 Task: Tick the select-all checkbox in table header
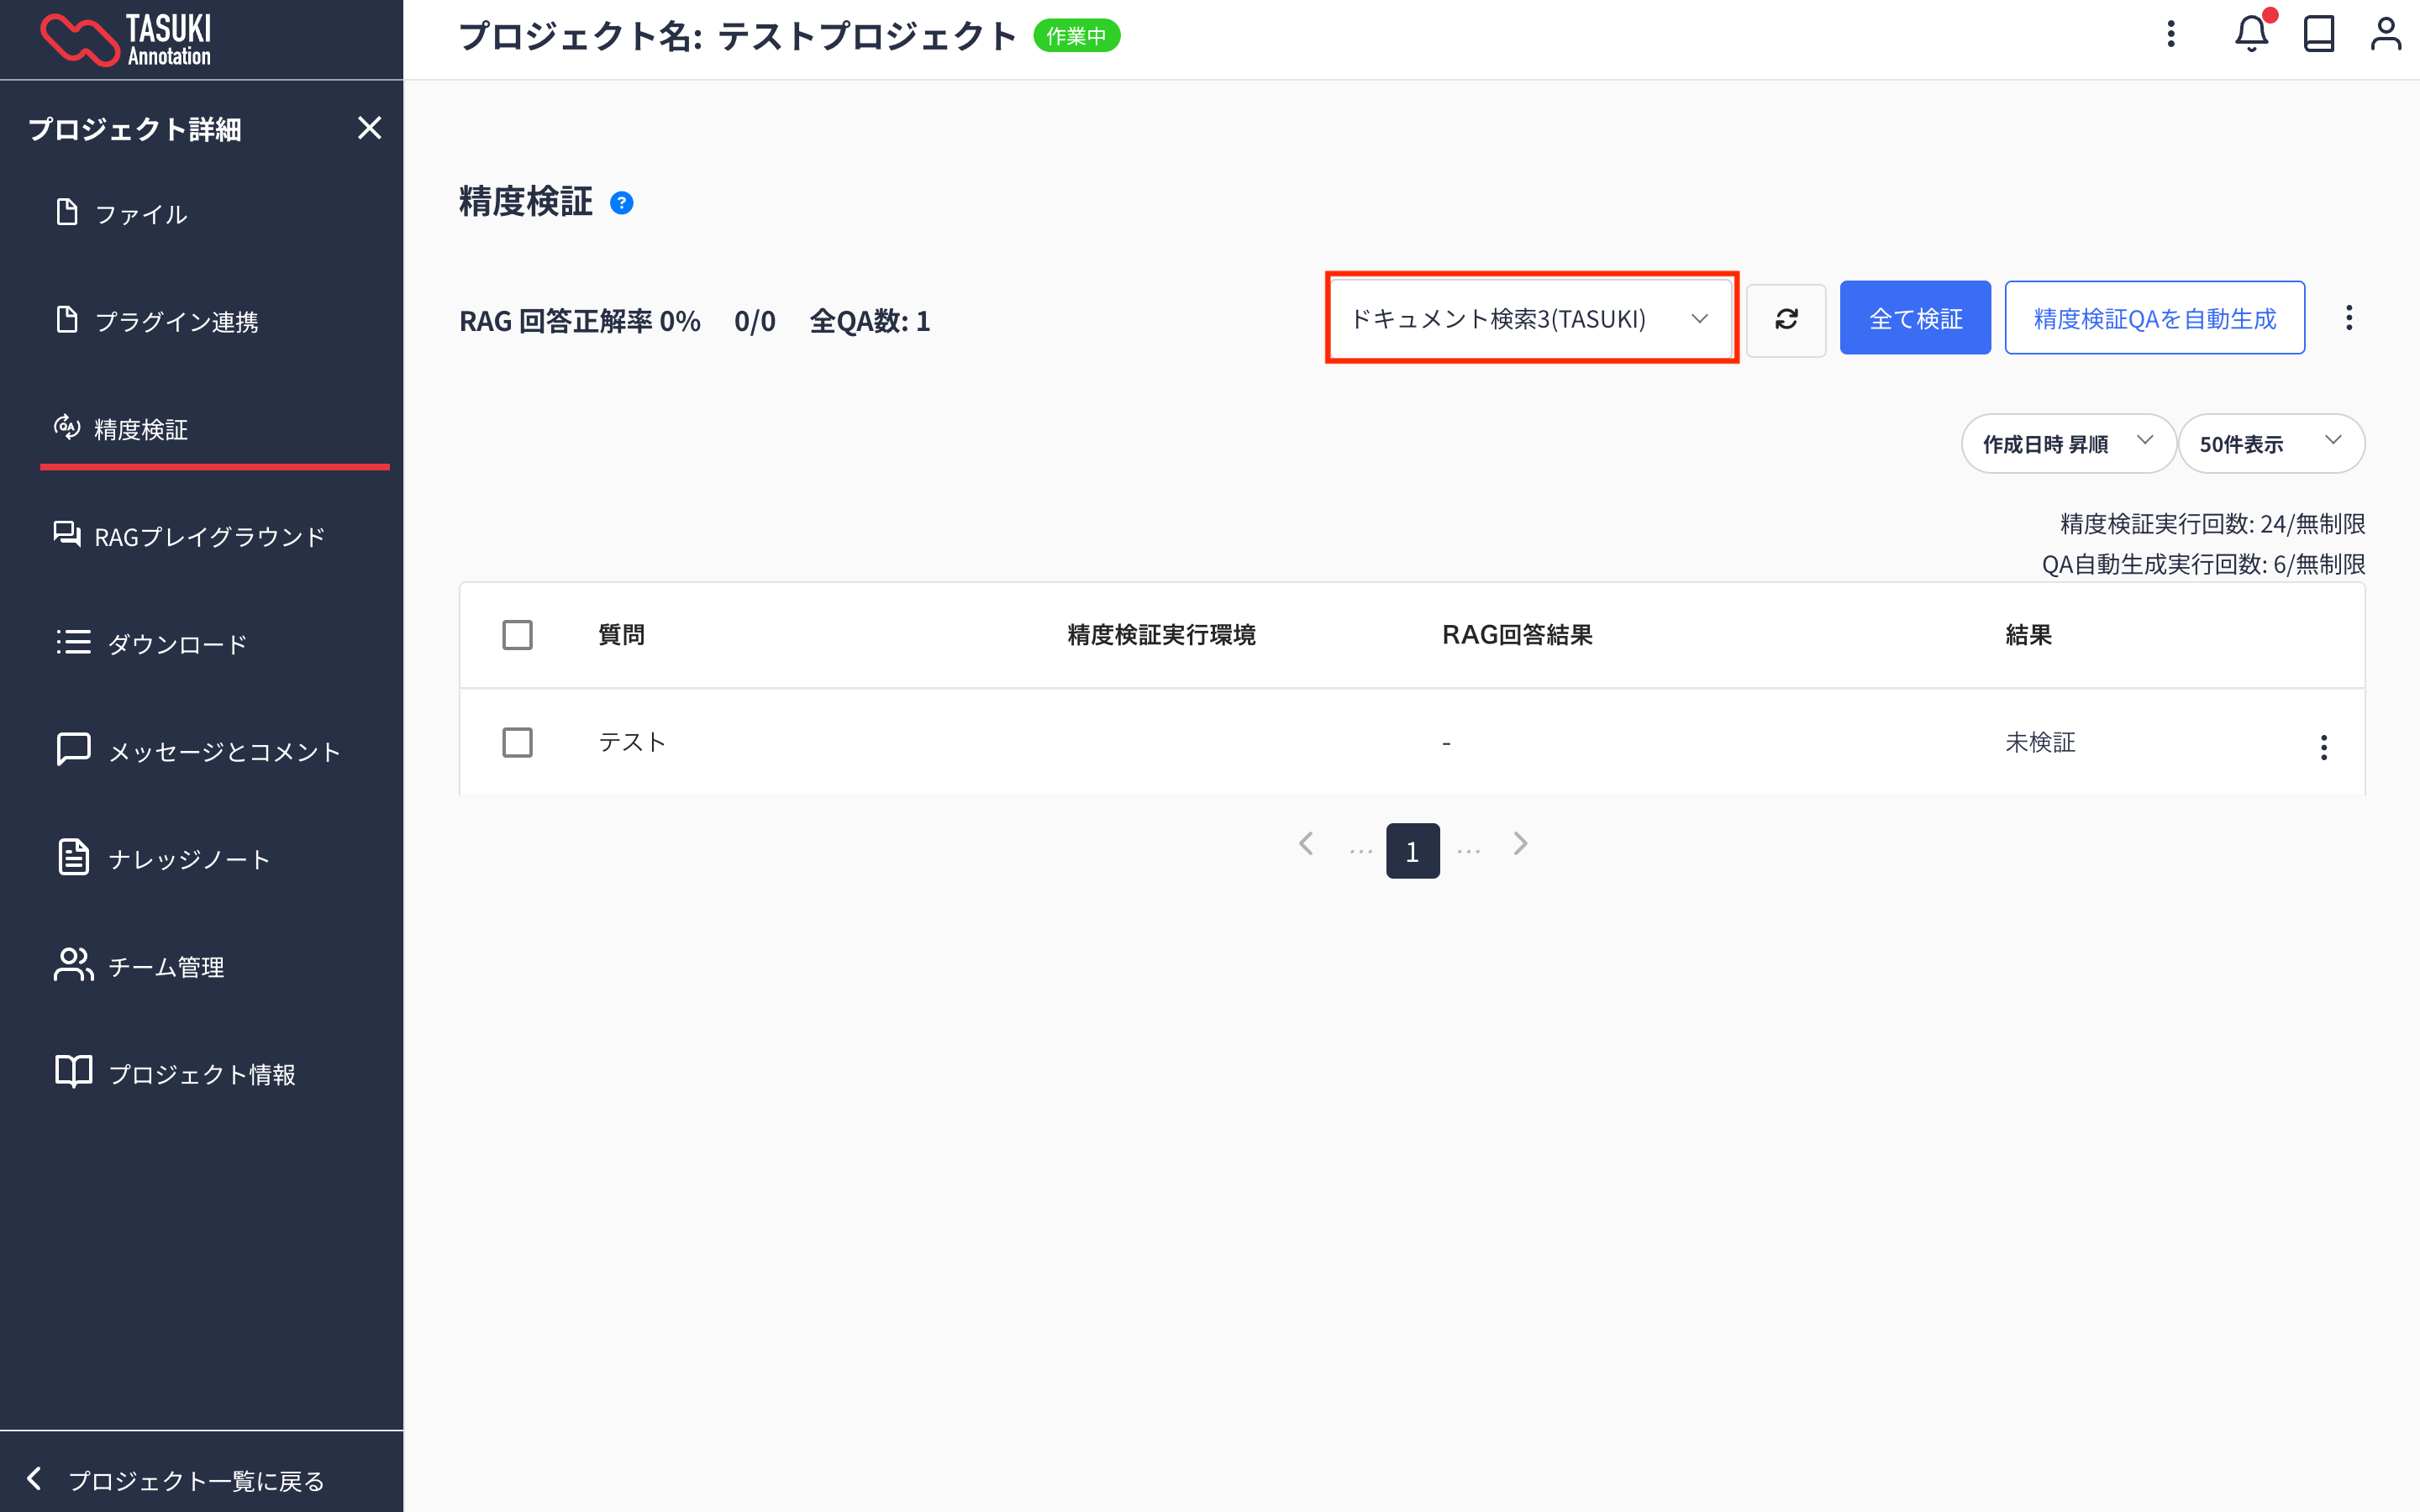517,635
